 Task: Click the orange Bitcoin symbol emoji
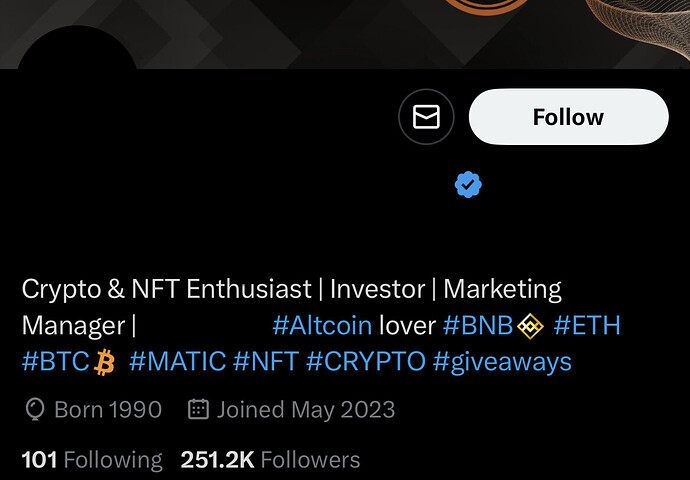coord(105,363)
